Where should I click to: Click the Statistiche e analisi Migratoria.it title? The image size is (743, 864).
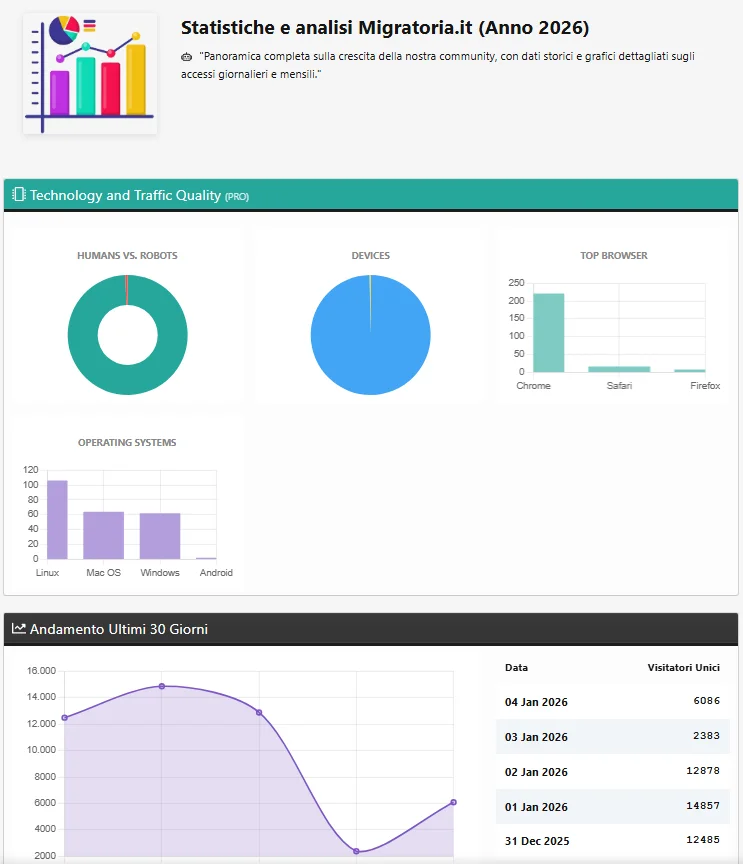pyautogui.click(x=385, y=27)
